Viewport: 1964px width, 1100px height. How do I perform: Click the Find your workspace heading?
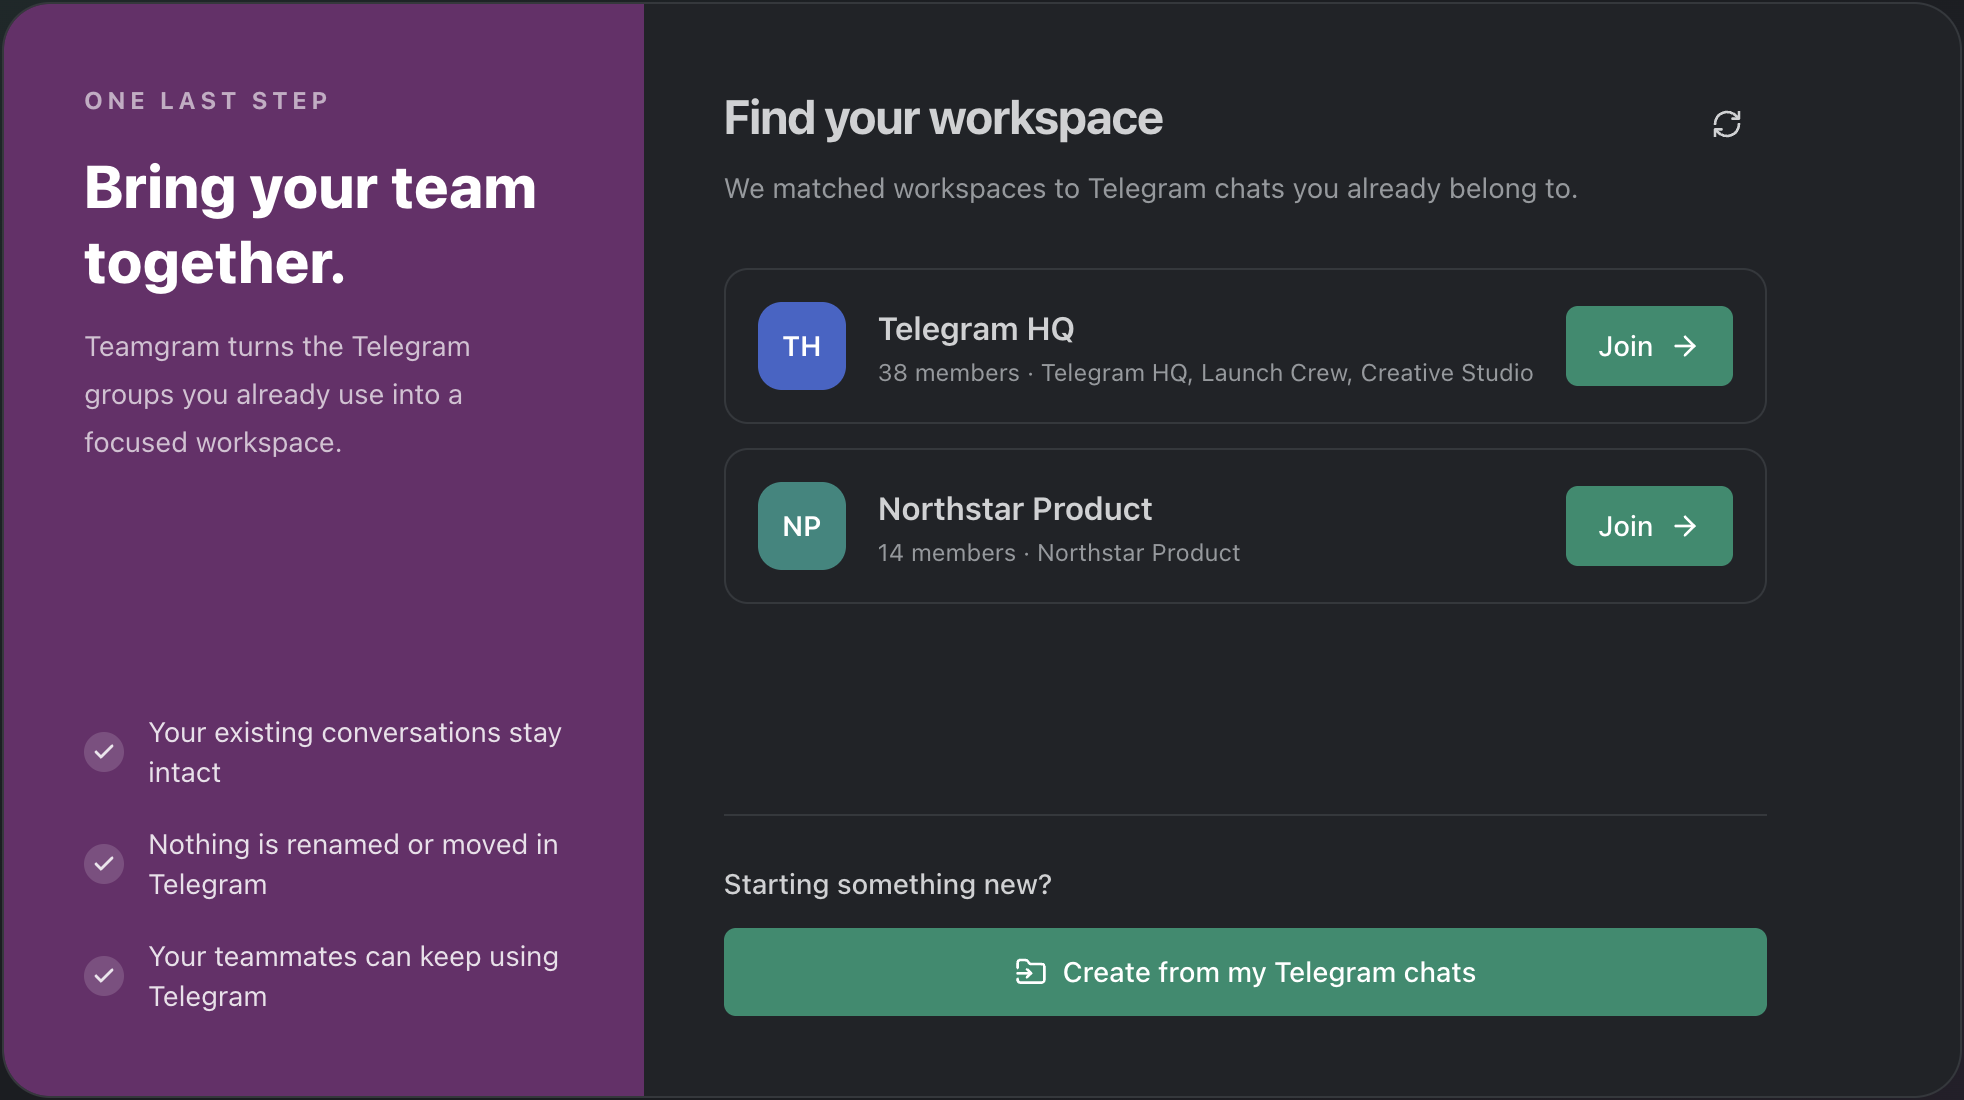943,119
